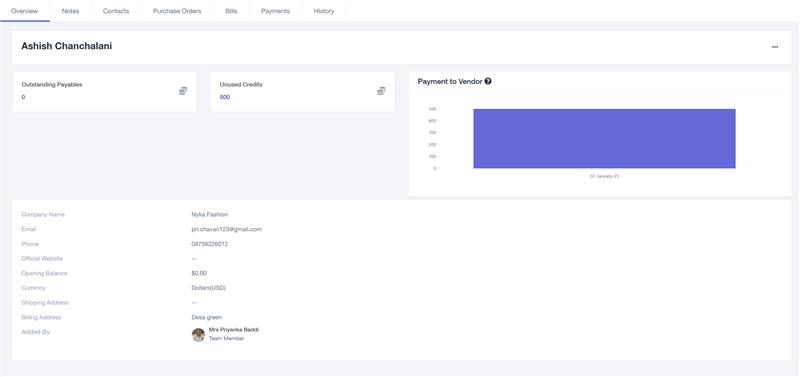Go to the Purchase Orders tab

177,11
